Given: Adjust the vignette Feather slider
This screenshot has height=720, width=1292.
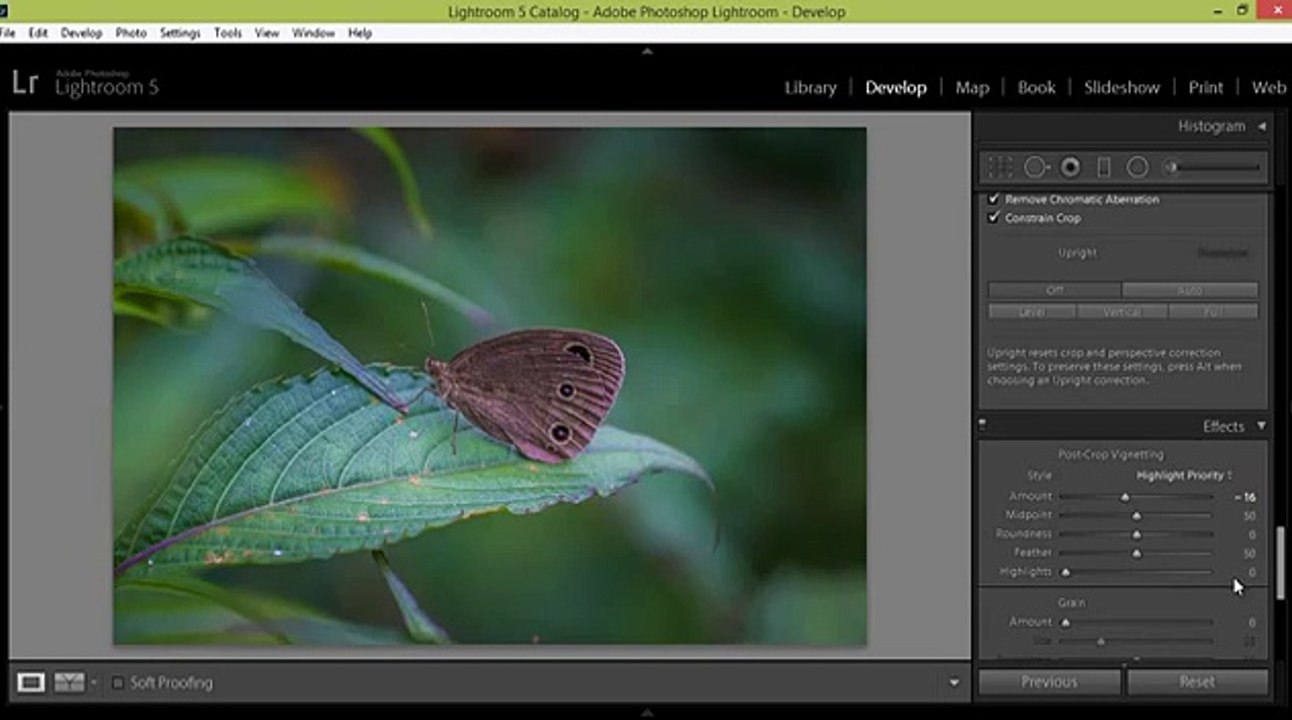Looking at the screenshot, I should pyautogui.click(x=1135, y=553).
